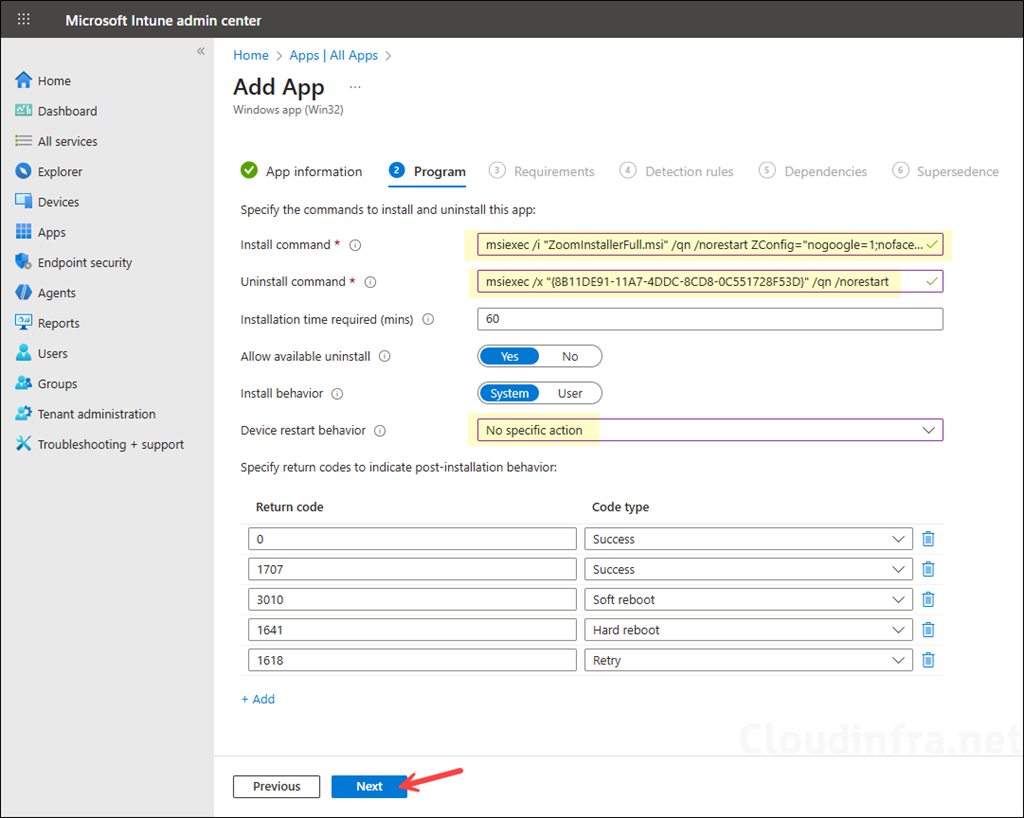The width and height of the screenshot is (1024, 818).
Task: Open the app launcher waffle icon
Action: click(x=24, y=20)
